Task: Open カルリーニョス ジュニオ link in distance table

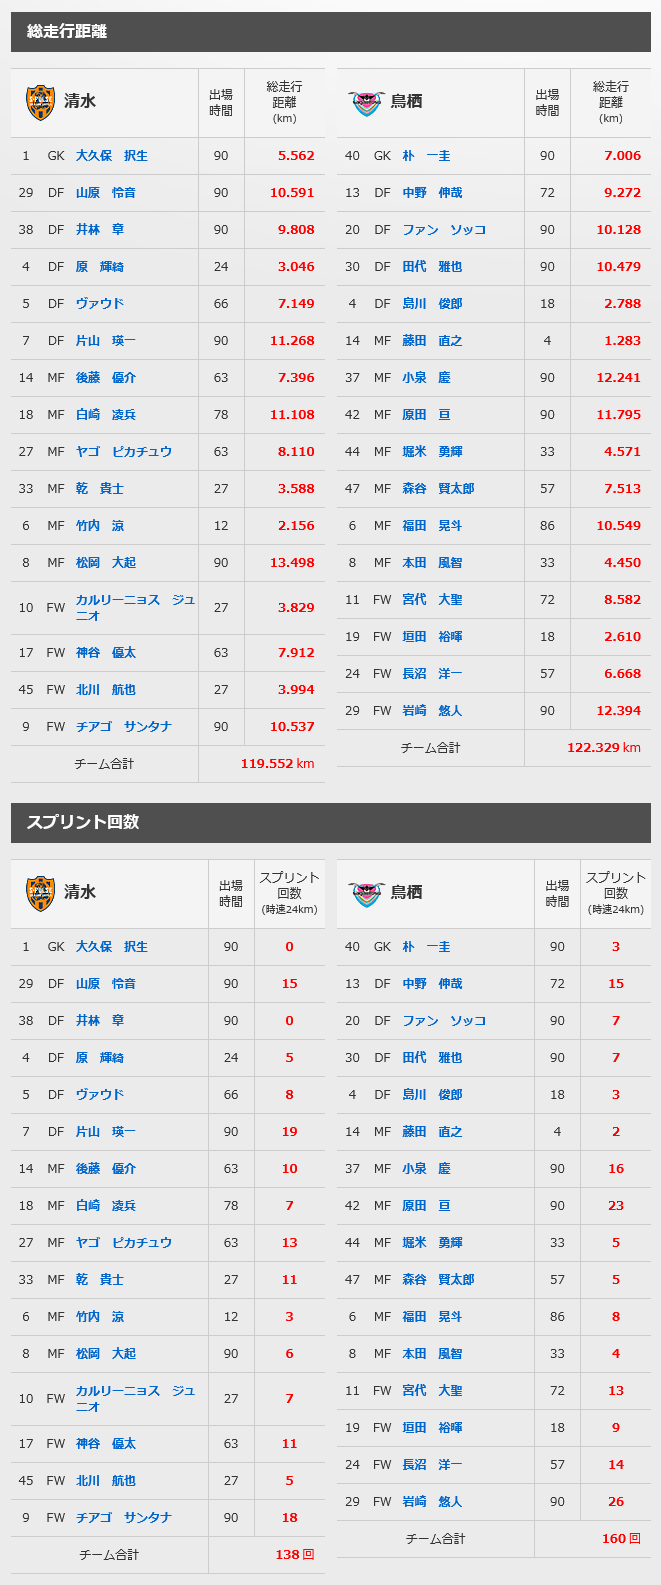Action: (x=135, y=608)
